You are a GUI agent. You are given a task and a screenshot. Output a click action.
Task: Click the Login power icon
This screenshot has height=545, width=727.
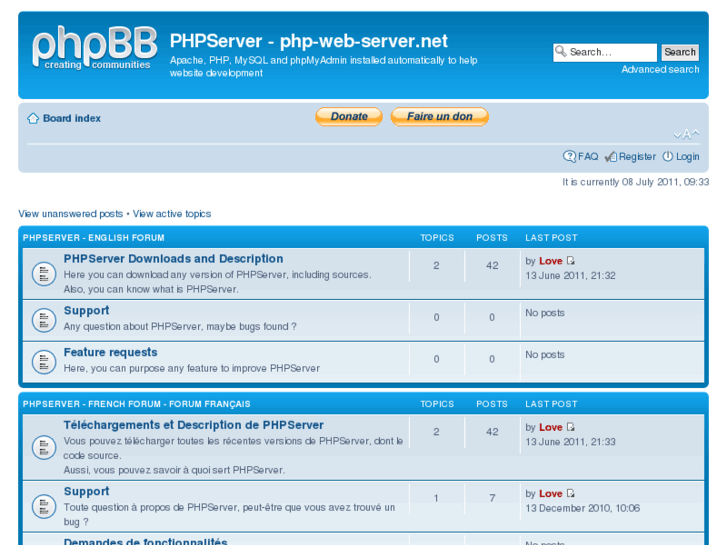(667, 157)
